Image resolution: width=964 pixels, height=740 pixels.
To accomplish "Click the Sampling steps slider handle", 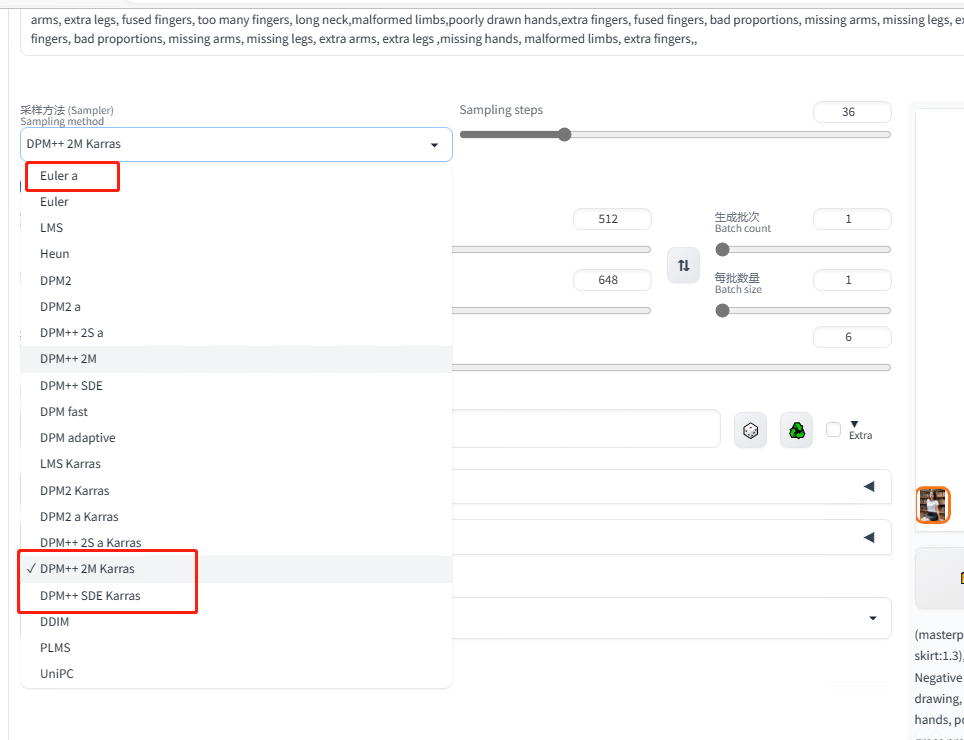I will click(564, 135).
